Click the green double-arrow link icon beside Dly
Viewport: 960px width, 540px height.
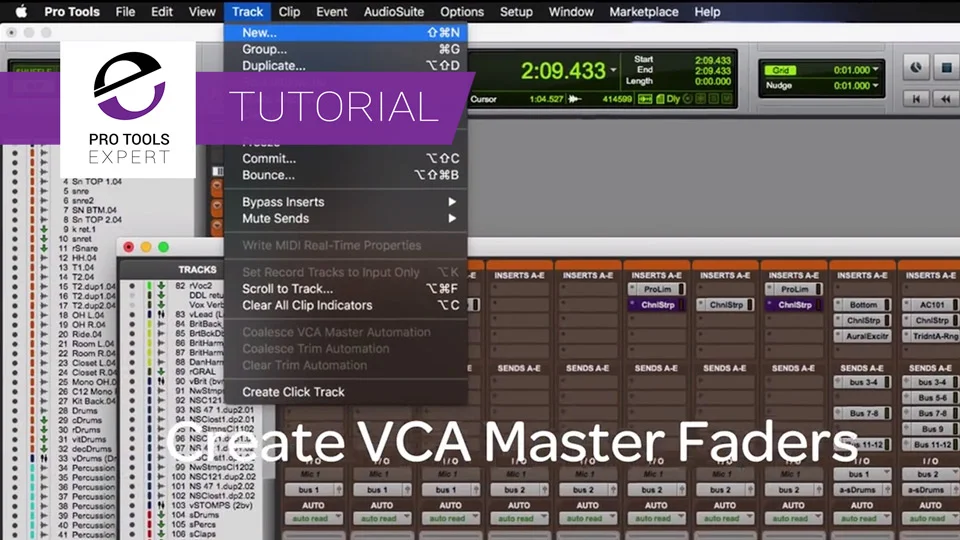[645, 99]
